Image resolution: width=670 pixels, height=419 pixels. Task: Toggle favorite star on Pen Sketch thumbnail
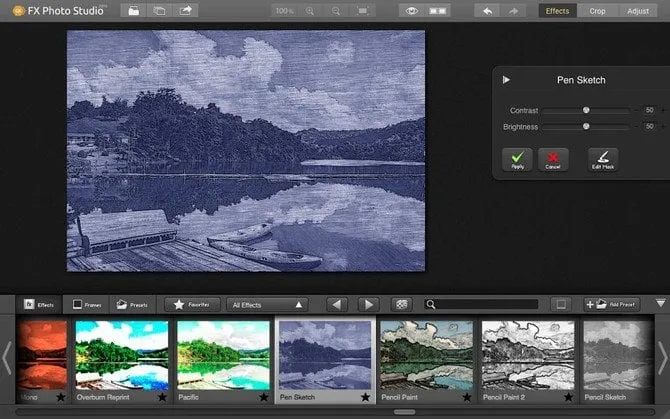[365, 397]
